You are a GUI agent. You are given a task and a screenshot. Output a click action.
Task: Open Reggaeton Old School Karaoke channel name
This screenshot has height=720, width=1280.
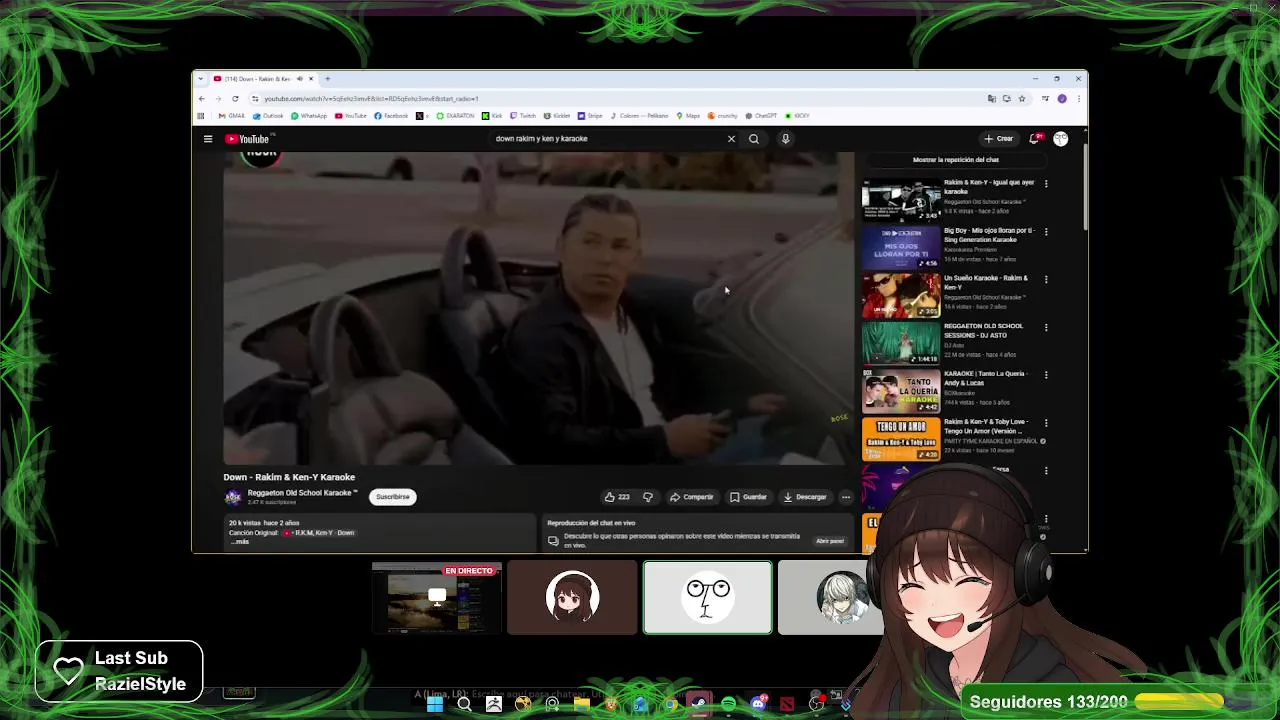coord(302,493)
